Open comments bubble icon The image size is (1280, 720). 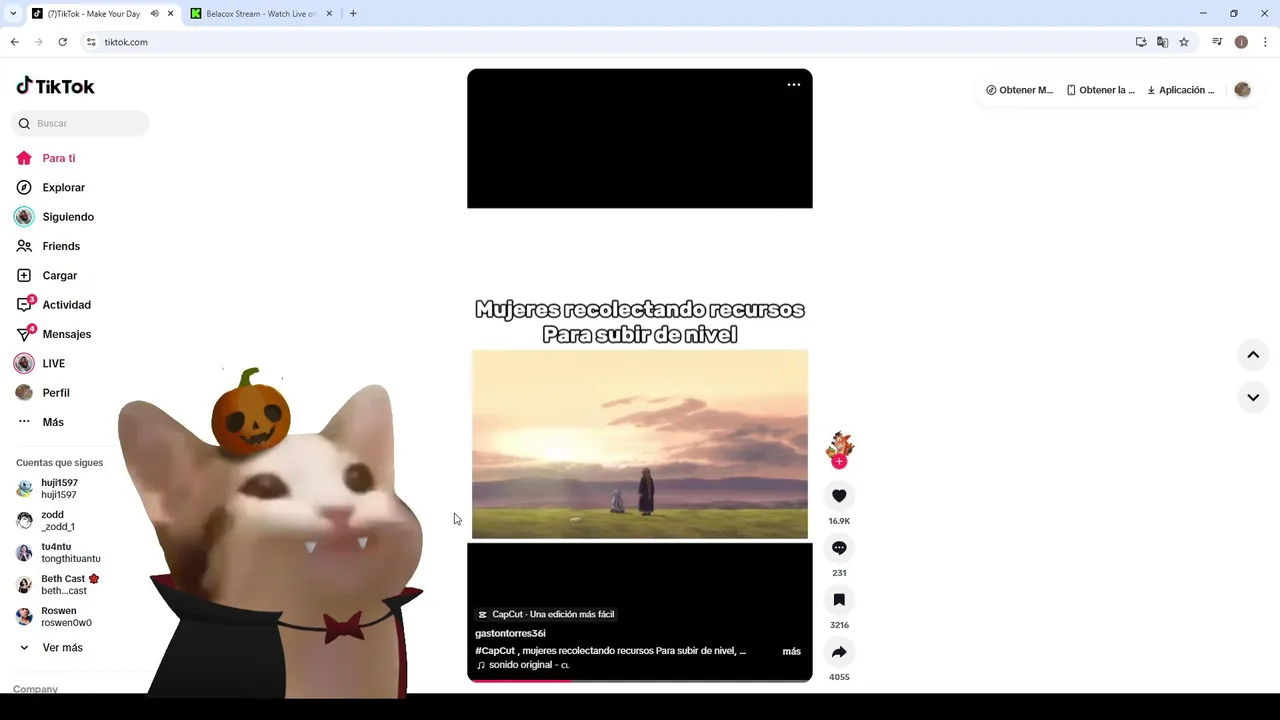pyautogui.click(x=839, y=547)
